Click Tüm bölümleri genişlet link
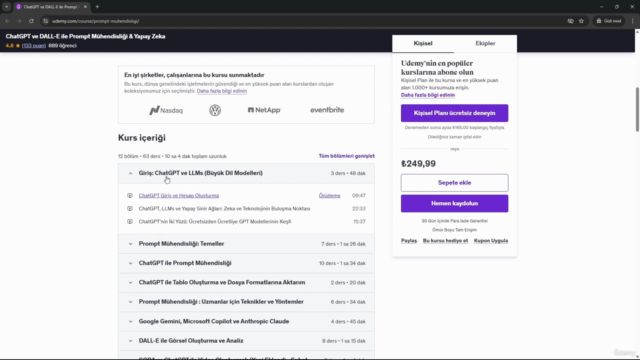 coord(347,156)
